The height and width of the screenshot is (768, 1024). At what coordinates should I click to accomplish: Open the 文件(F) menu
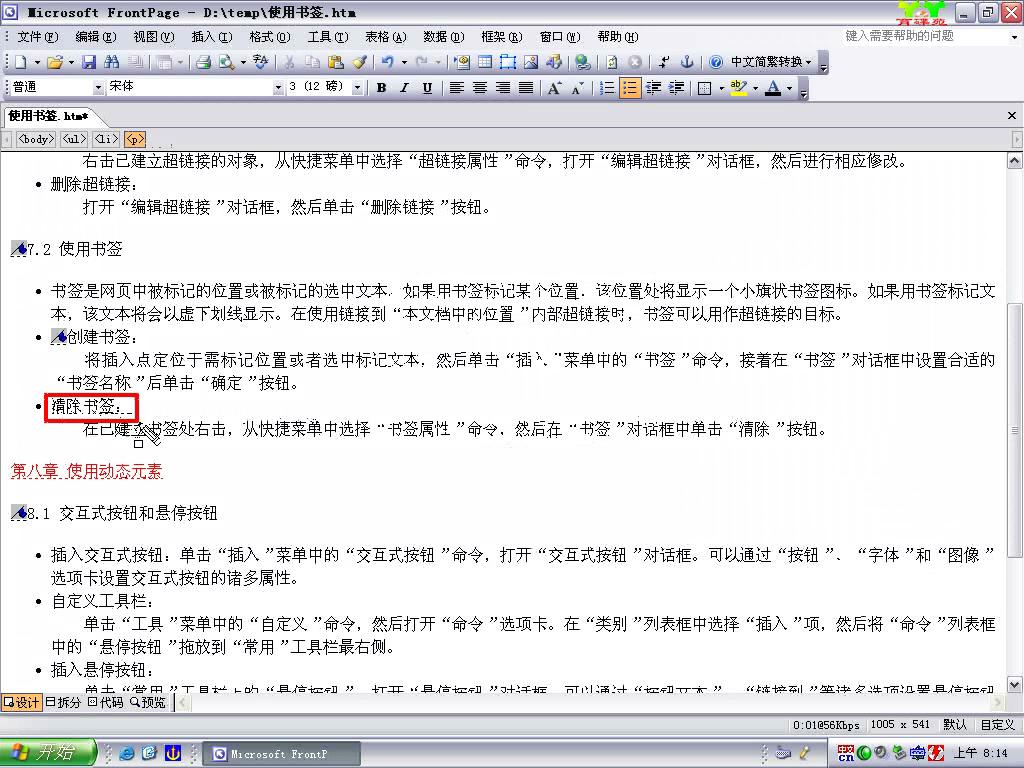(37, 37)
